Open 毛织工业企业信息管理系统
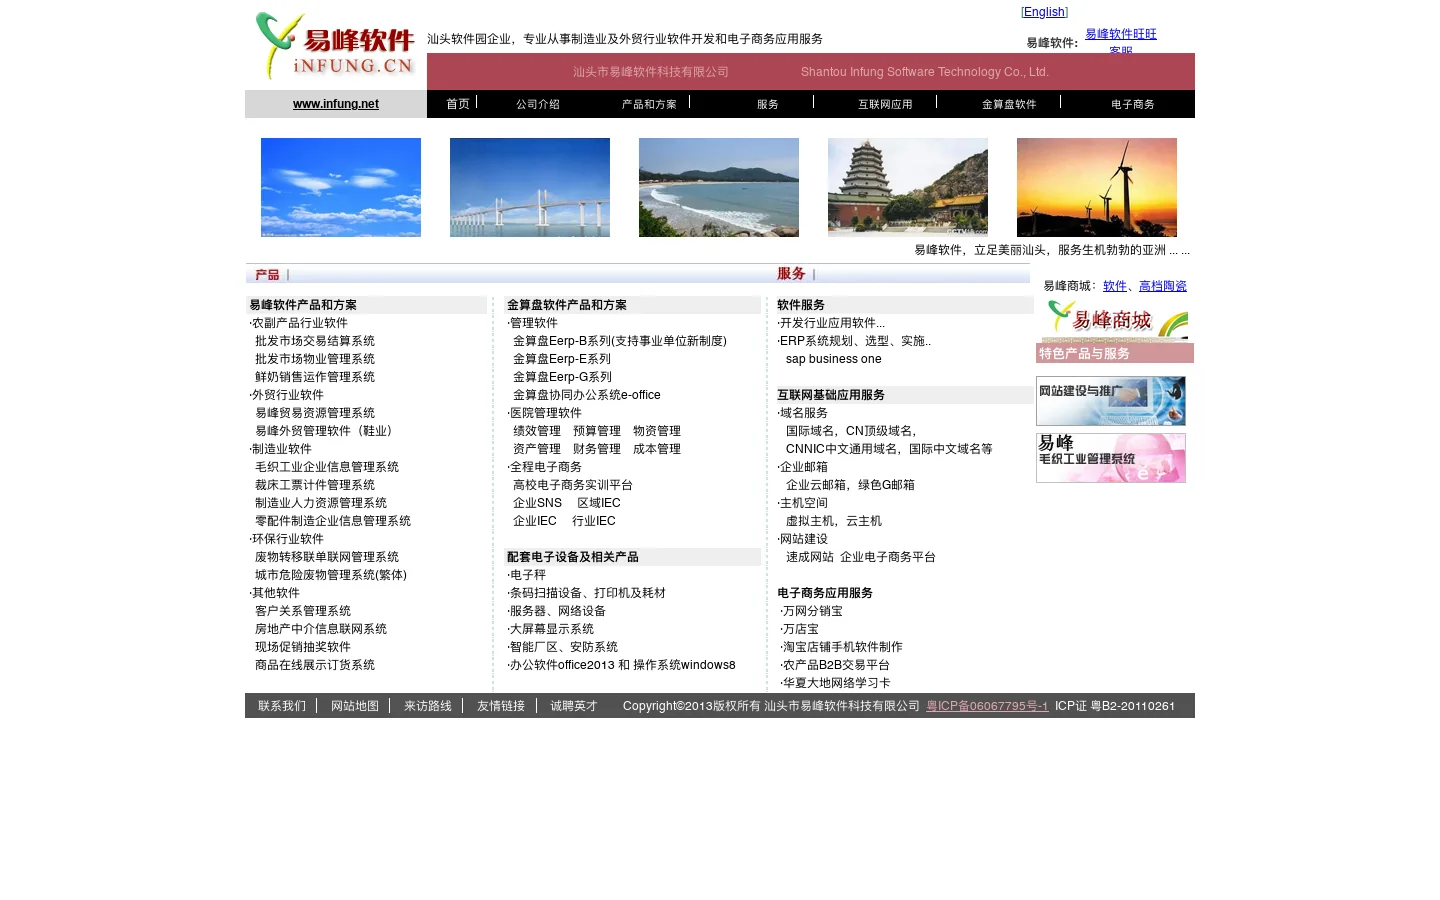This screenshot has height=900, width=1440. point(327,467)
